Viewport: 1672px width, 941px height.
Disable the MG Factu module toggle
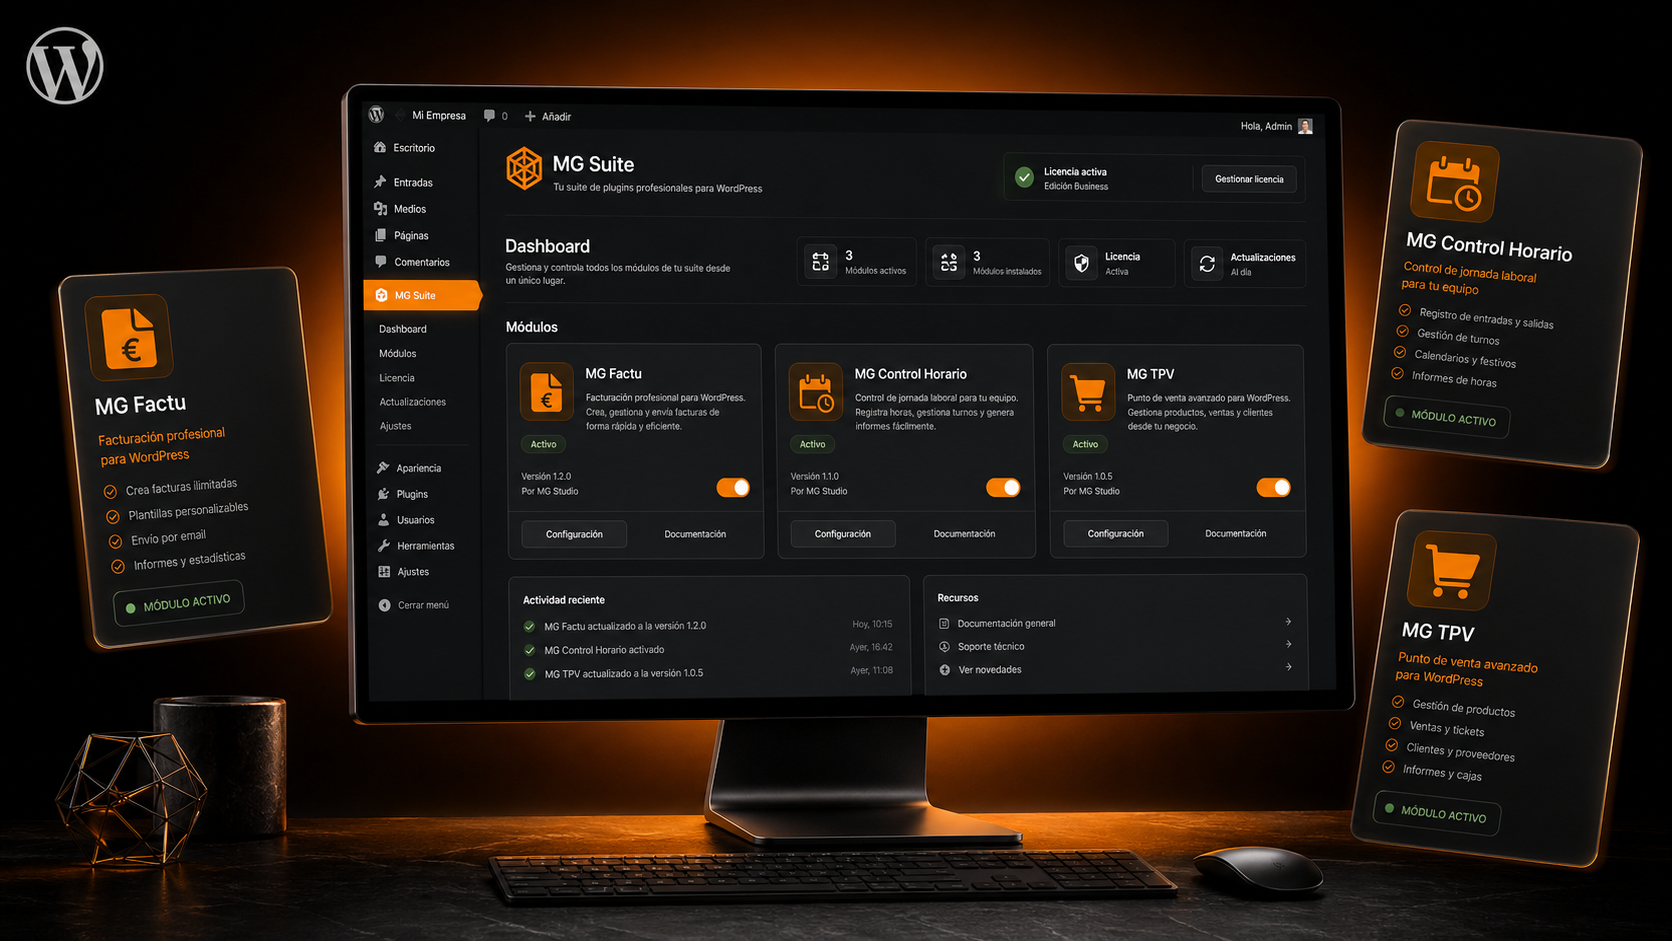[733, 487]
